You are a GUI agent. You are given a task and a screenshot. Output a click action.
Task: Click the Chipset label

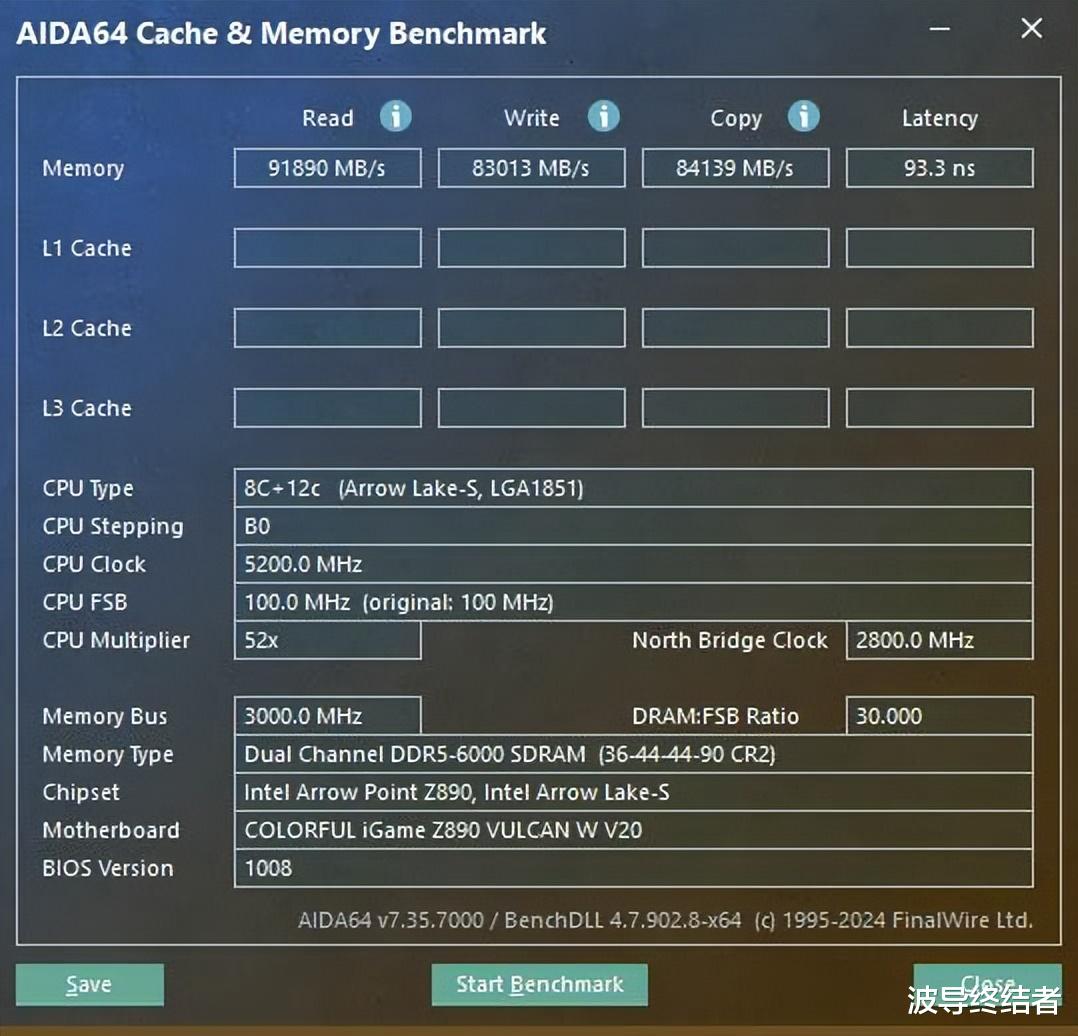coord(80,793)
